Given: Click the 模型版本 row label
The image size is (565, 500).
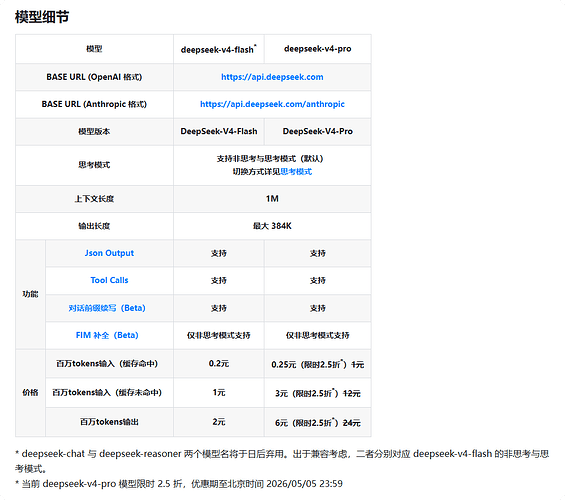Looking at the screenshot, I should point(94,131).
